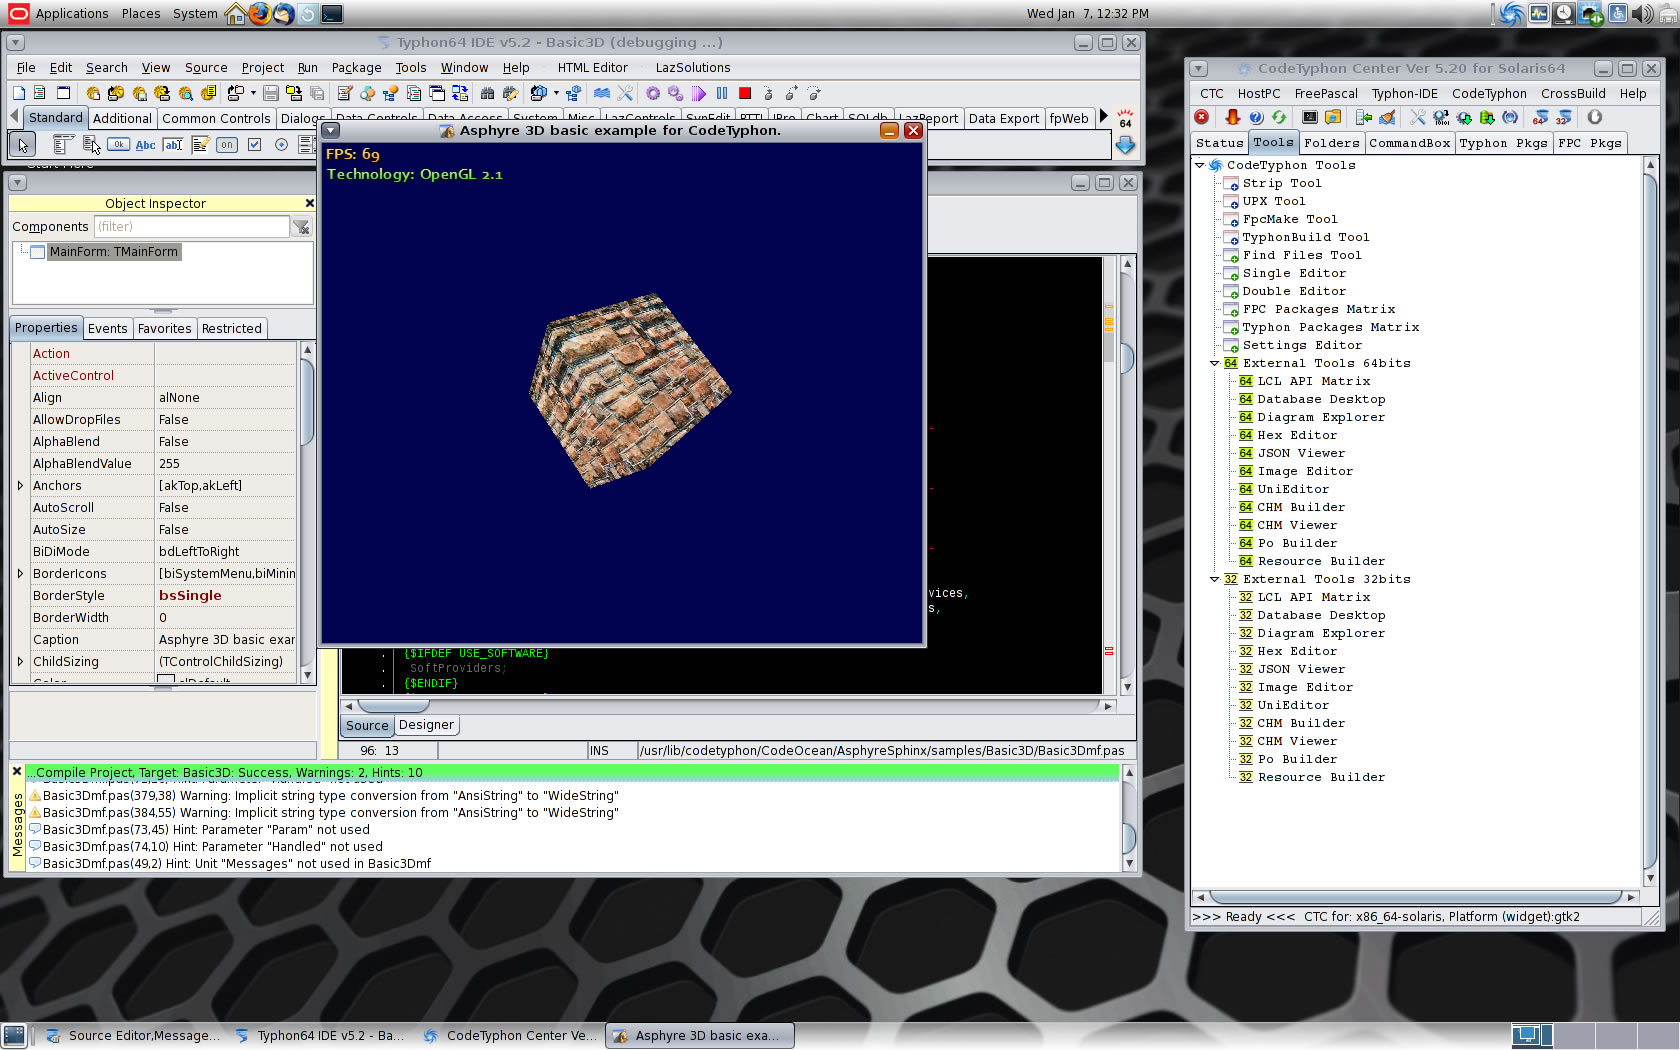Open the terminal icon in CodeTyphon Center
Screen dimensions: 1680x1050
(x=1310, y=117)
